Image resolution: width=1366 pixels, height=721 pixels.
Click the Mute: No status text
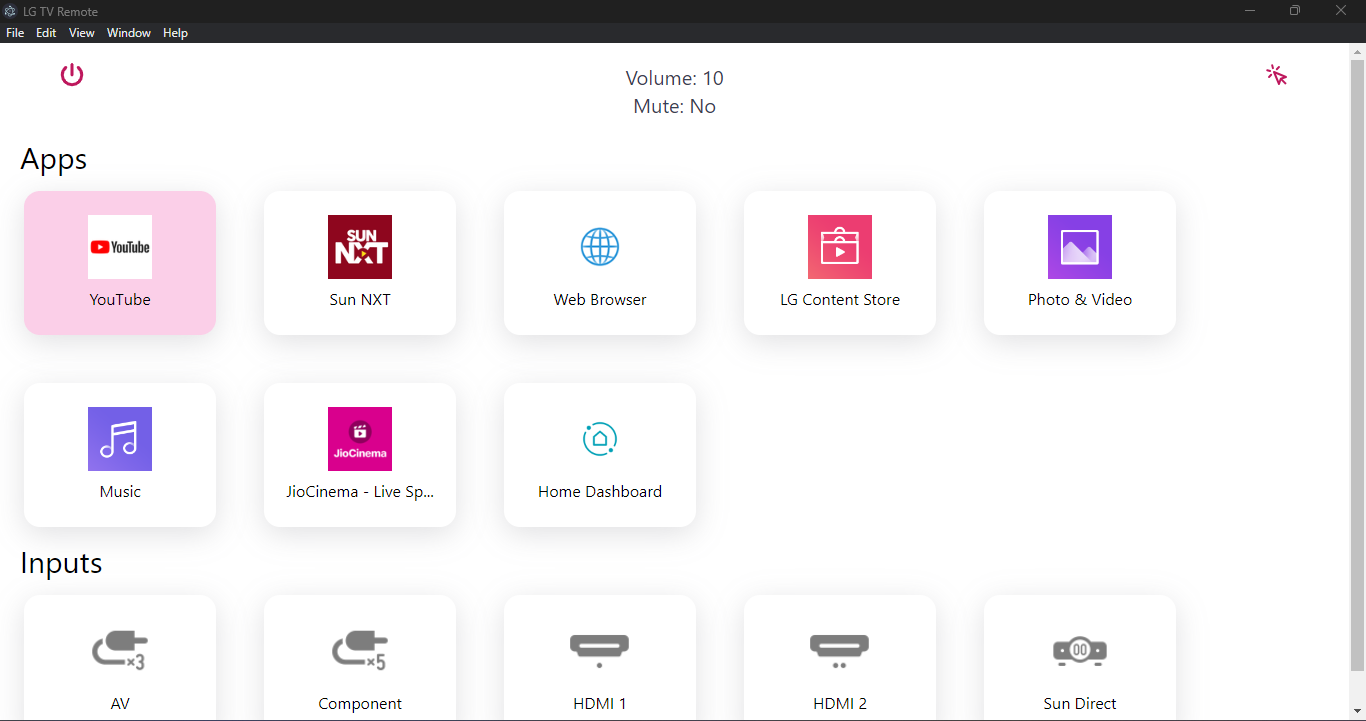coord(675,106)
